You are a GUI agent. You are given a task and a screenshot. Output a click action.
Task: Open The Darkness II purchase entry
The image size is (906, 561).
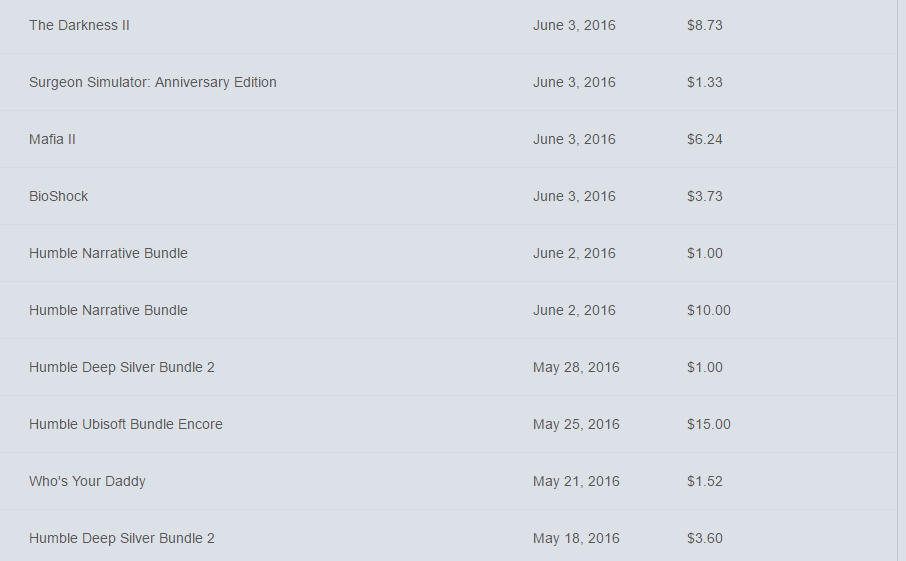[79, 25]
